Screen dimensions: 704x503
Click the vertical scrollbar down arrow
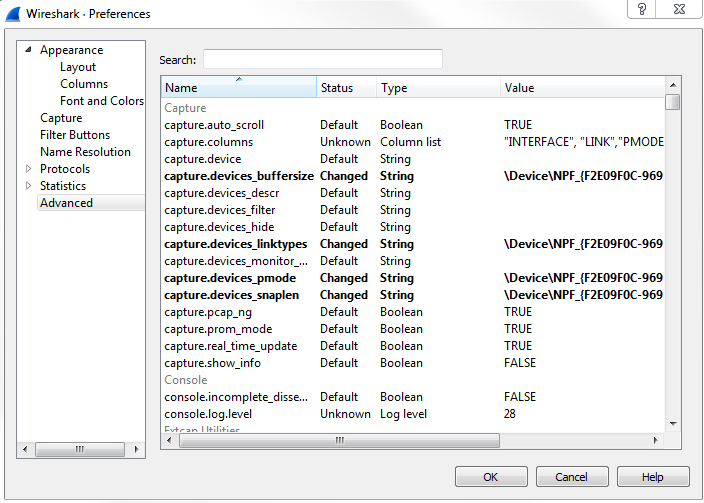[673, 424]
